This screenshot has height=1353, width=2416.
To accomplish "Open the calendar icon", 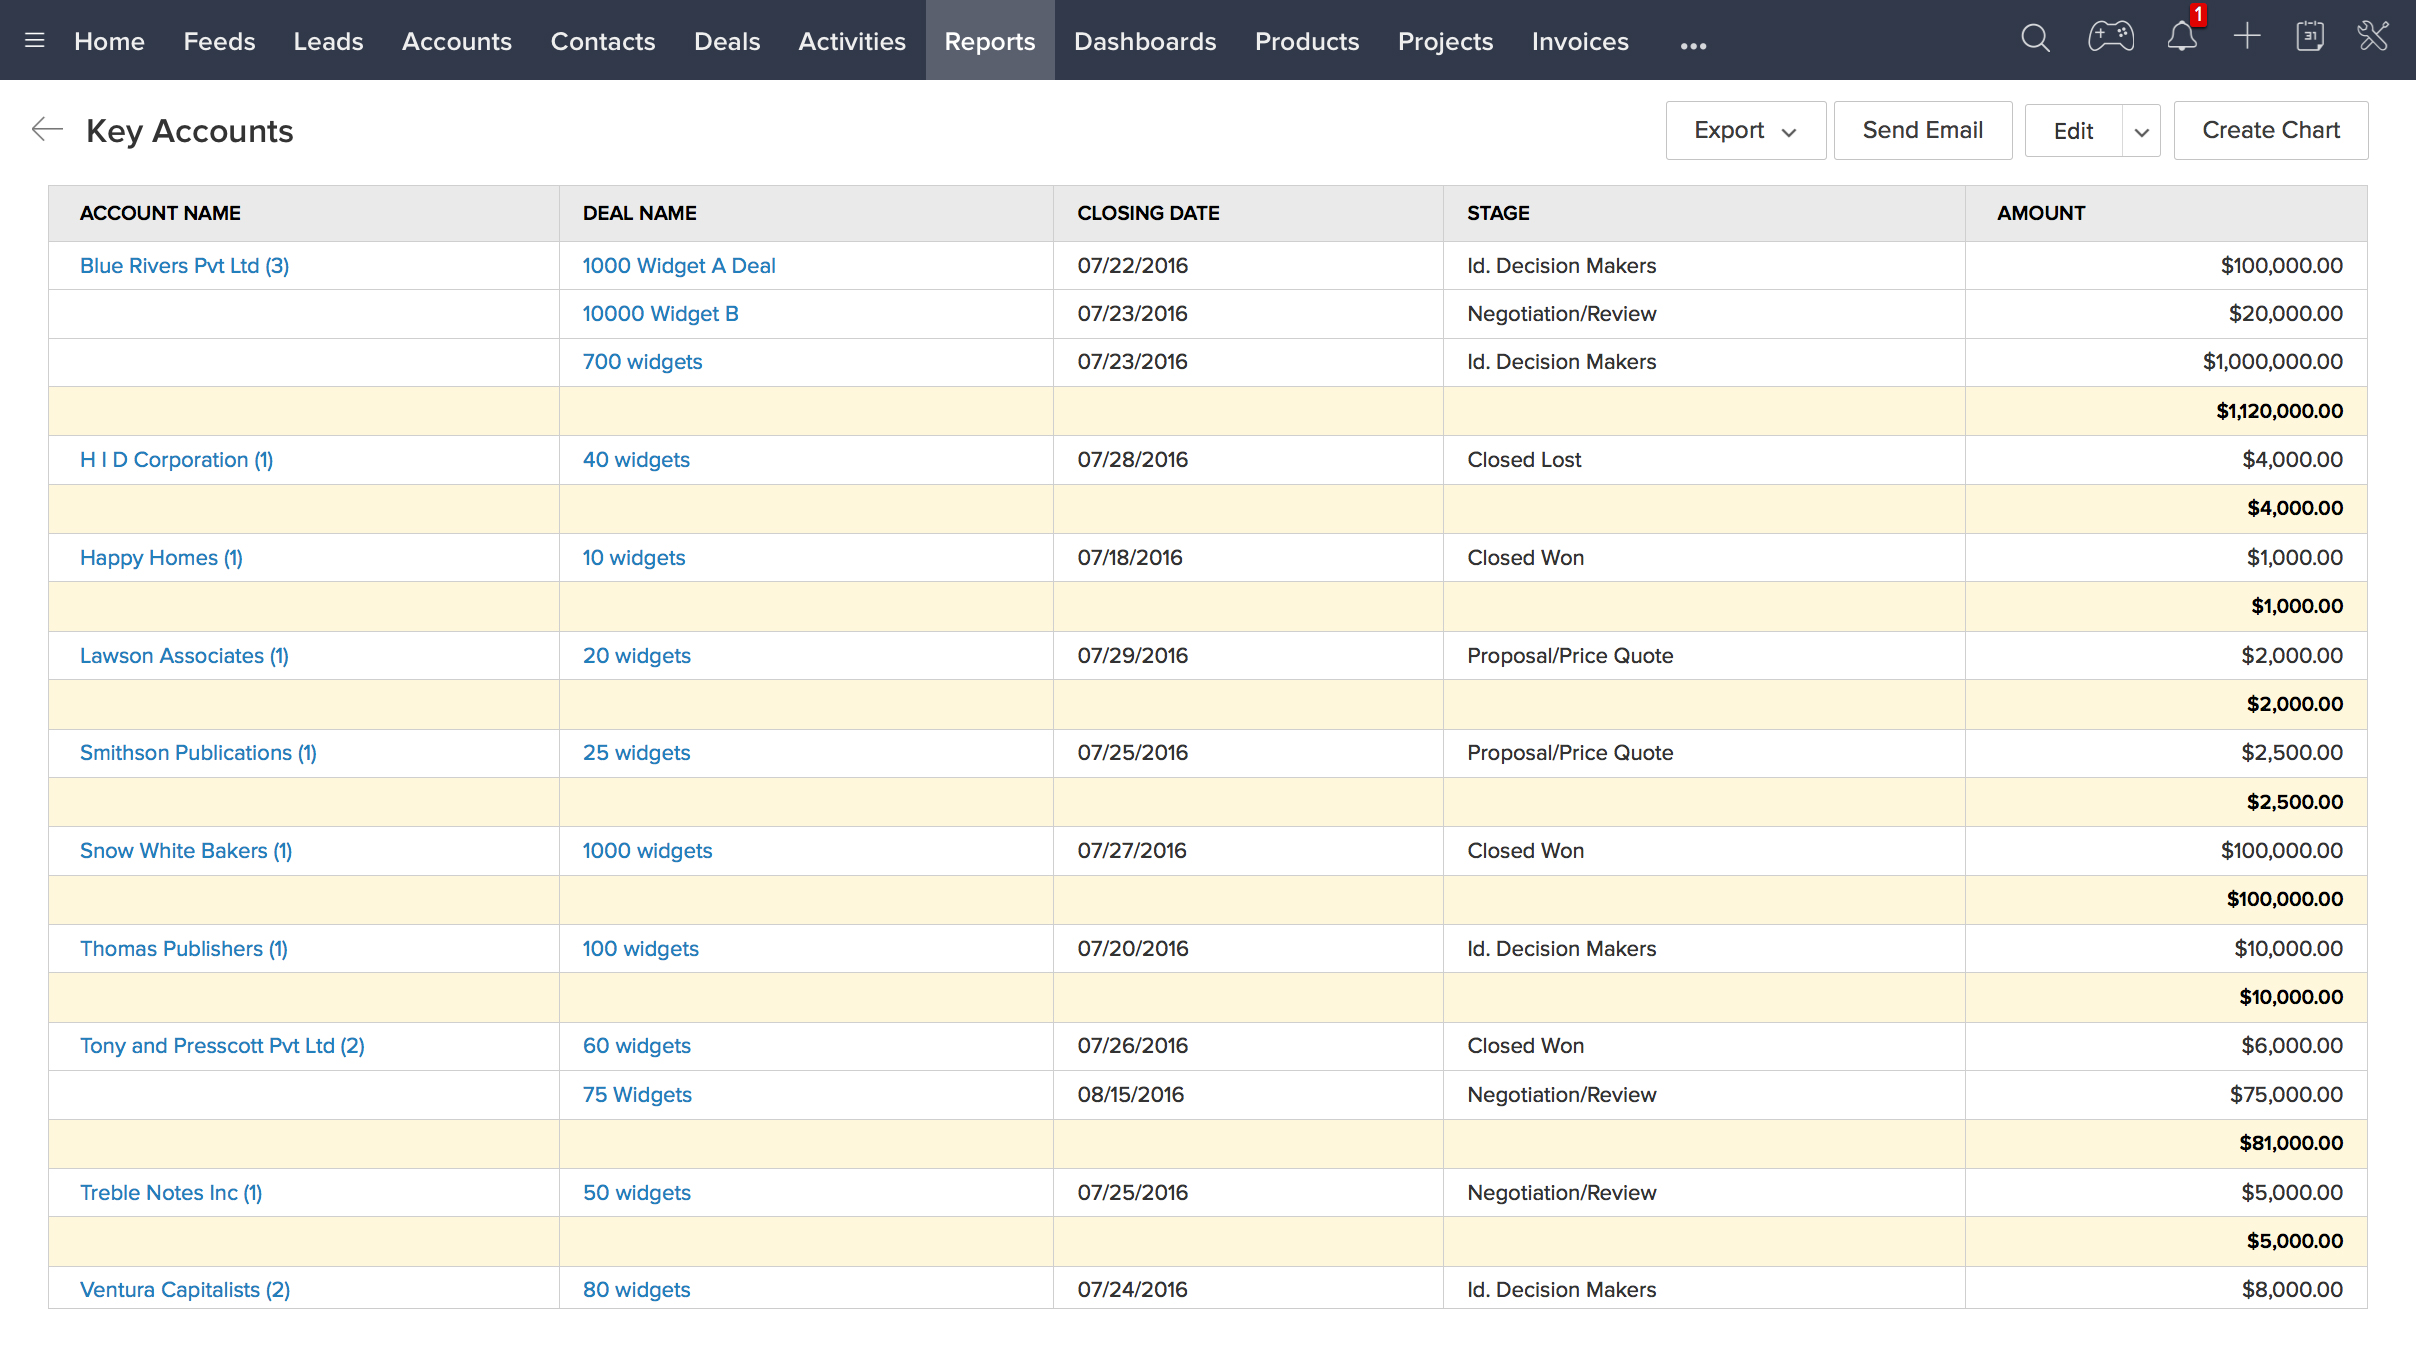I will pos(2310,37).
